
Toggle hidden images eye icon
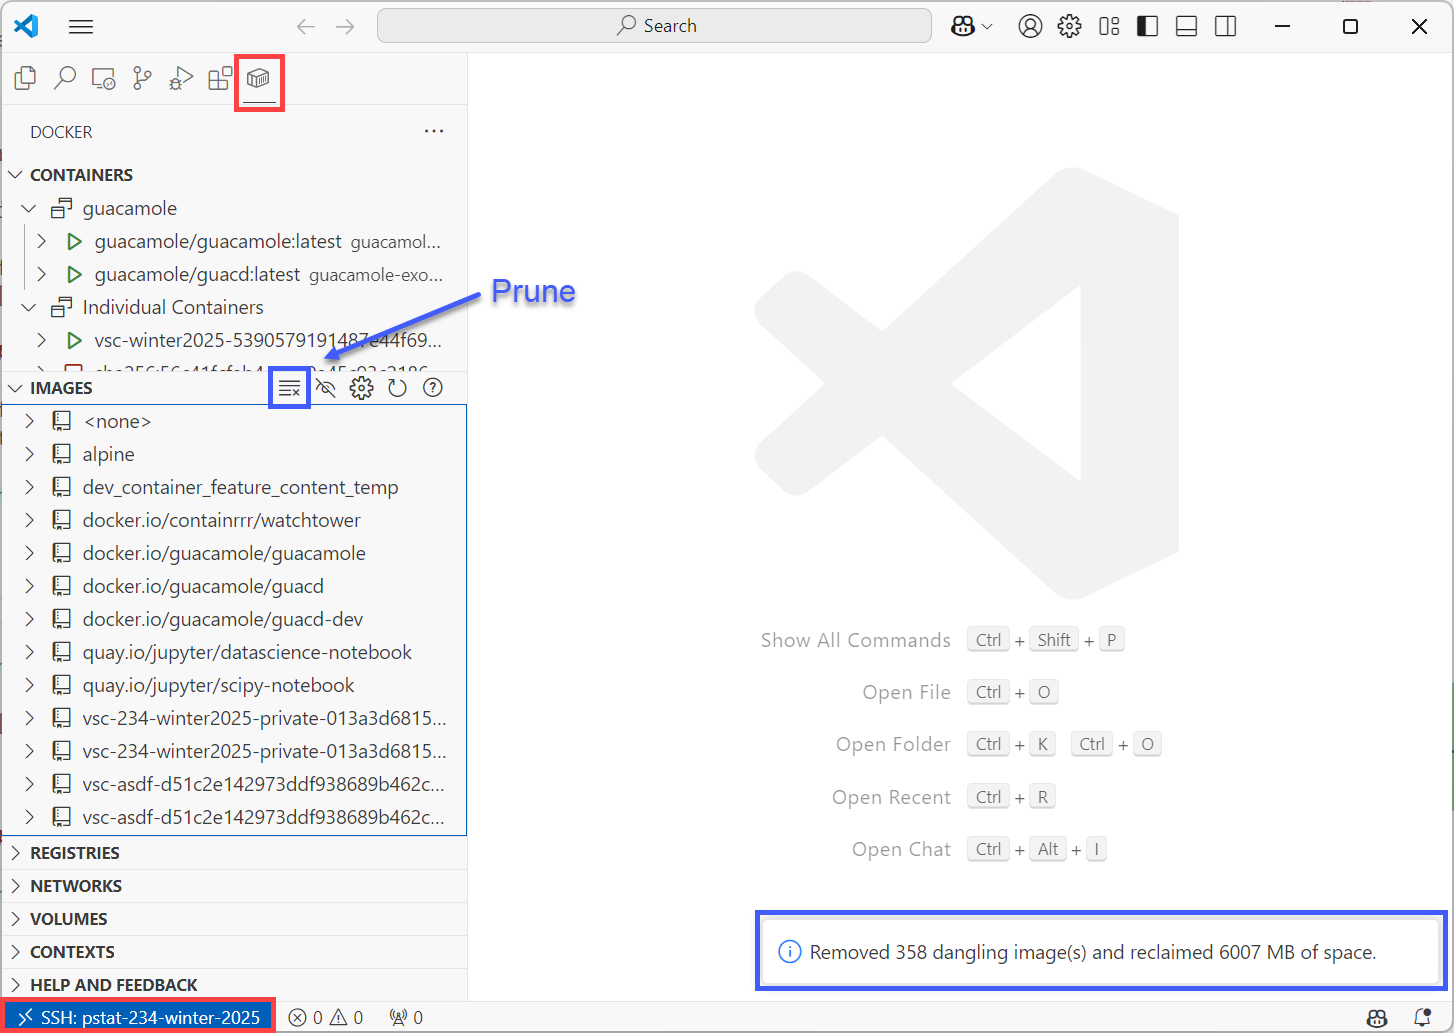point(326,388)
